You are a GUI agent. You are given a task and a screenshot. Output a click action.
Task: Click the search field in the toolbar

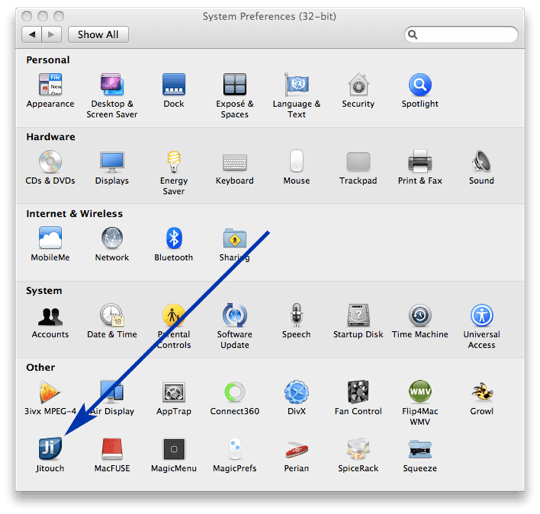pyautogui.click(x=461, y=34)
